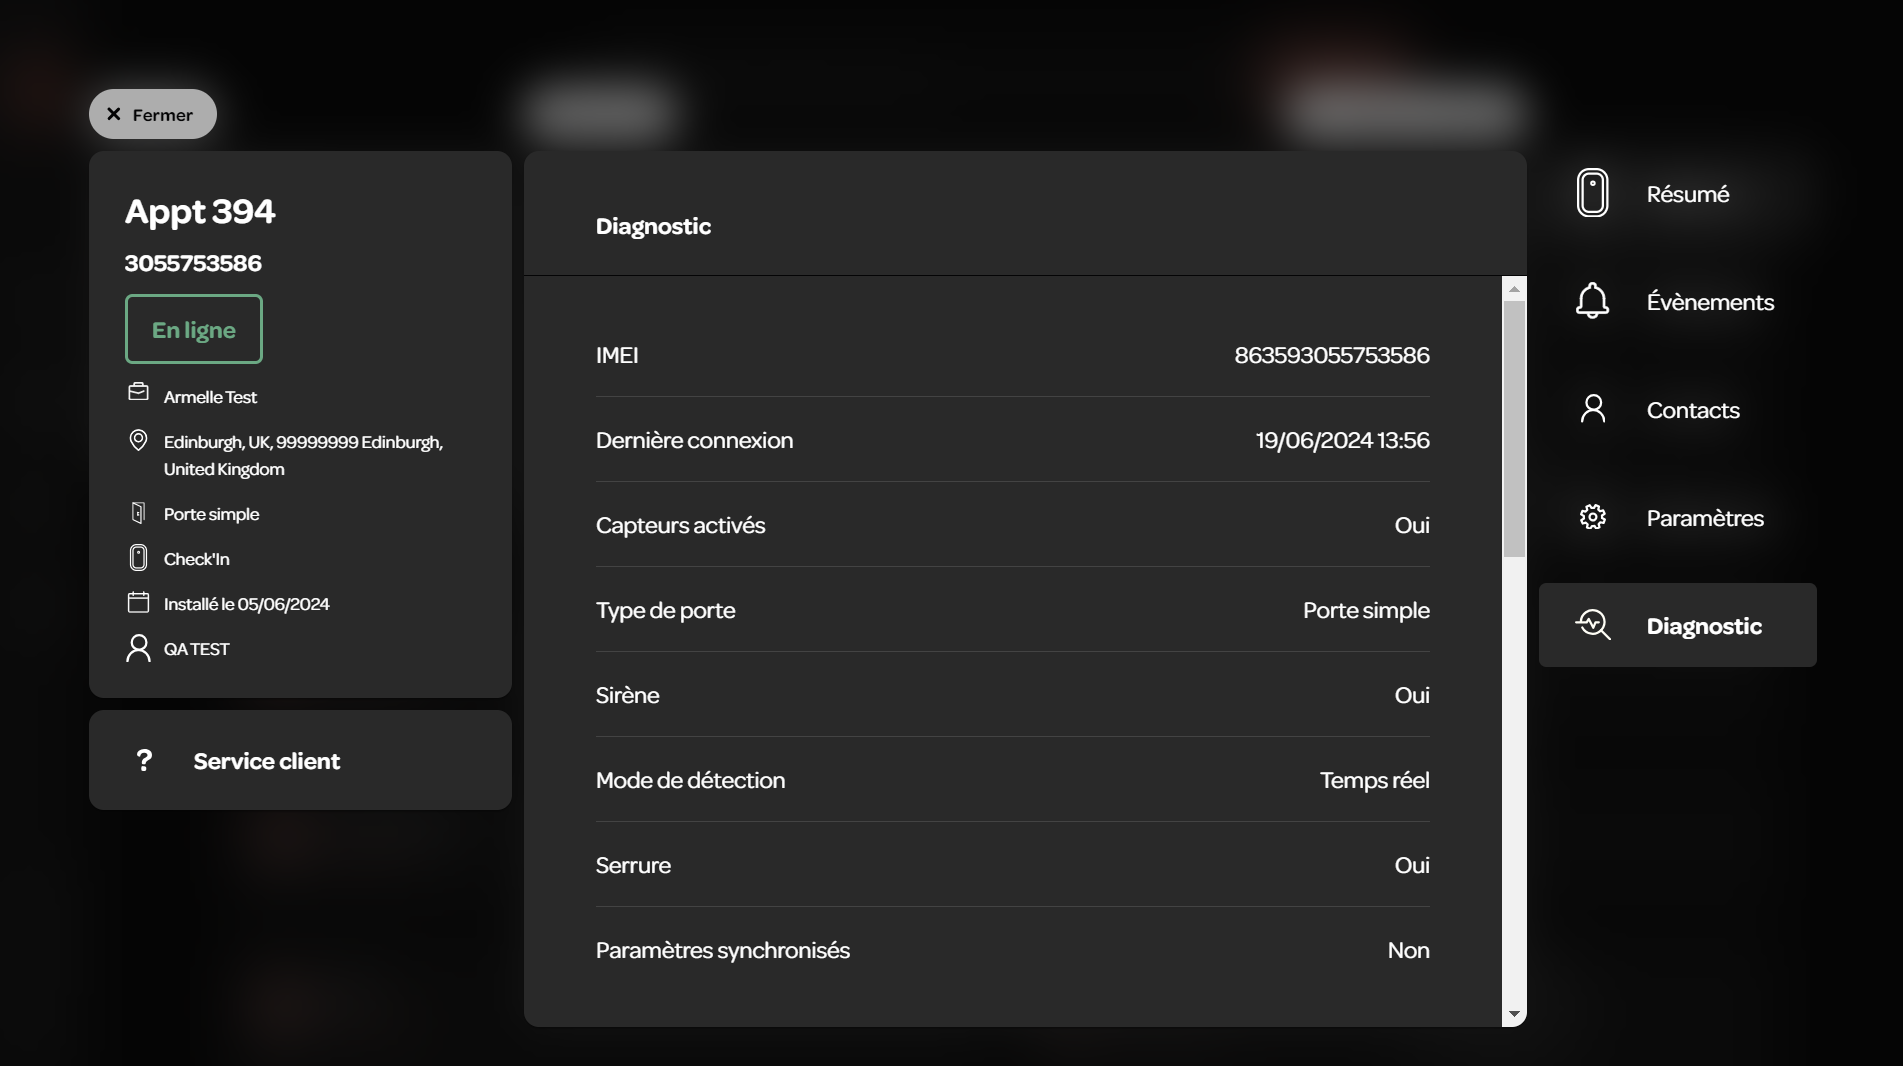Click the Évènements bell icon
1903x1066 pixels.
[x=1592, y=301]
